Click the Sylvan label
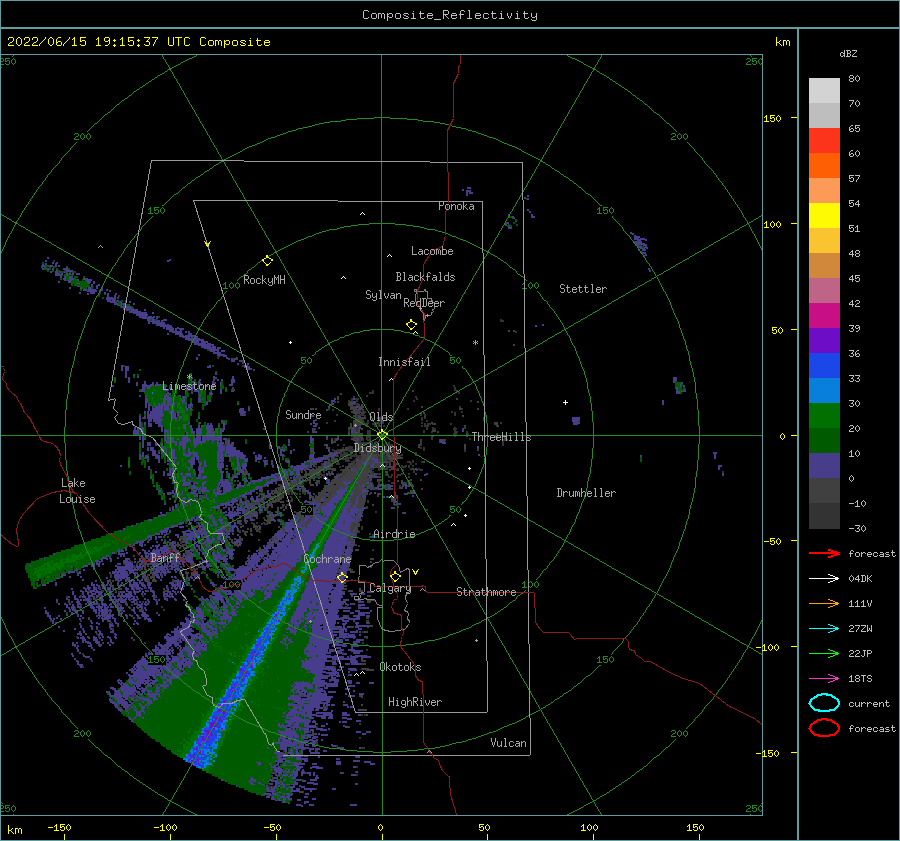 click(x=383, y=295)
